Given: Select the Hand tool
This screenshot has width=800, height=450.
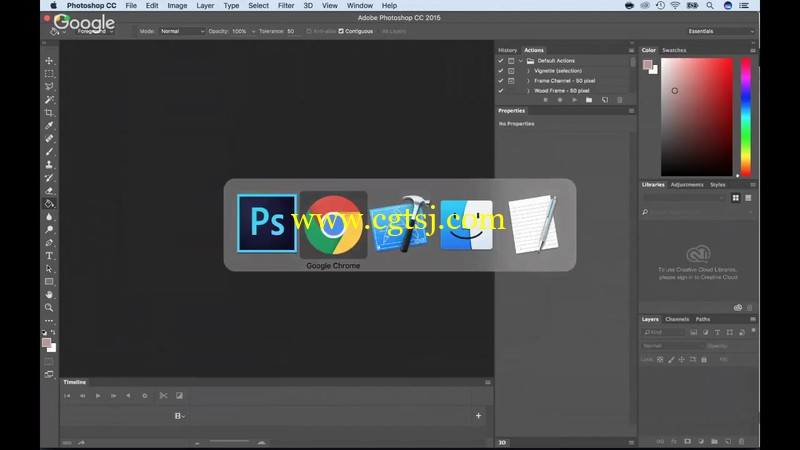Looking at the screenshot, I should tap(49, 295).
